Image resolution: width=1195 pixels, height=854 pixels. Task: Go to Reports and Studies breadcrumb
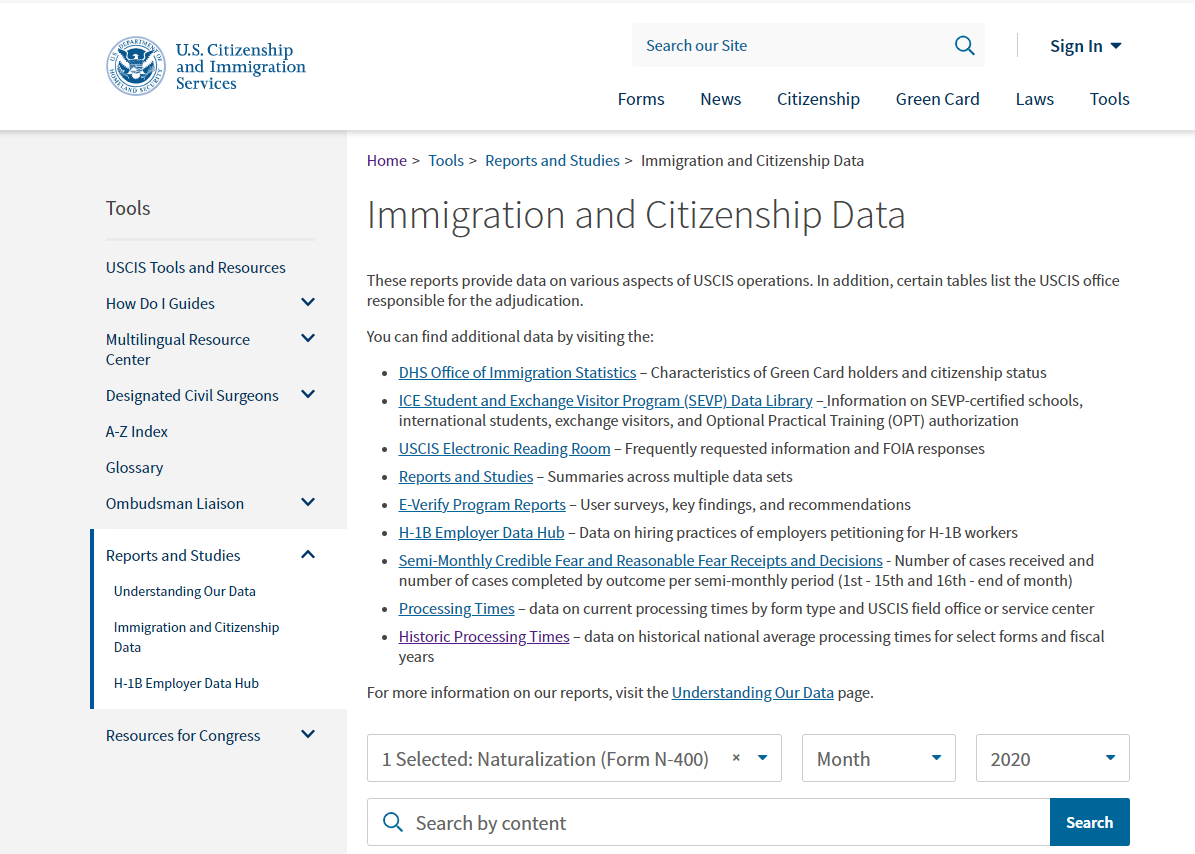coord(552,161)
